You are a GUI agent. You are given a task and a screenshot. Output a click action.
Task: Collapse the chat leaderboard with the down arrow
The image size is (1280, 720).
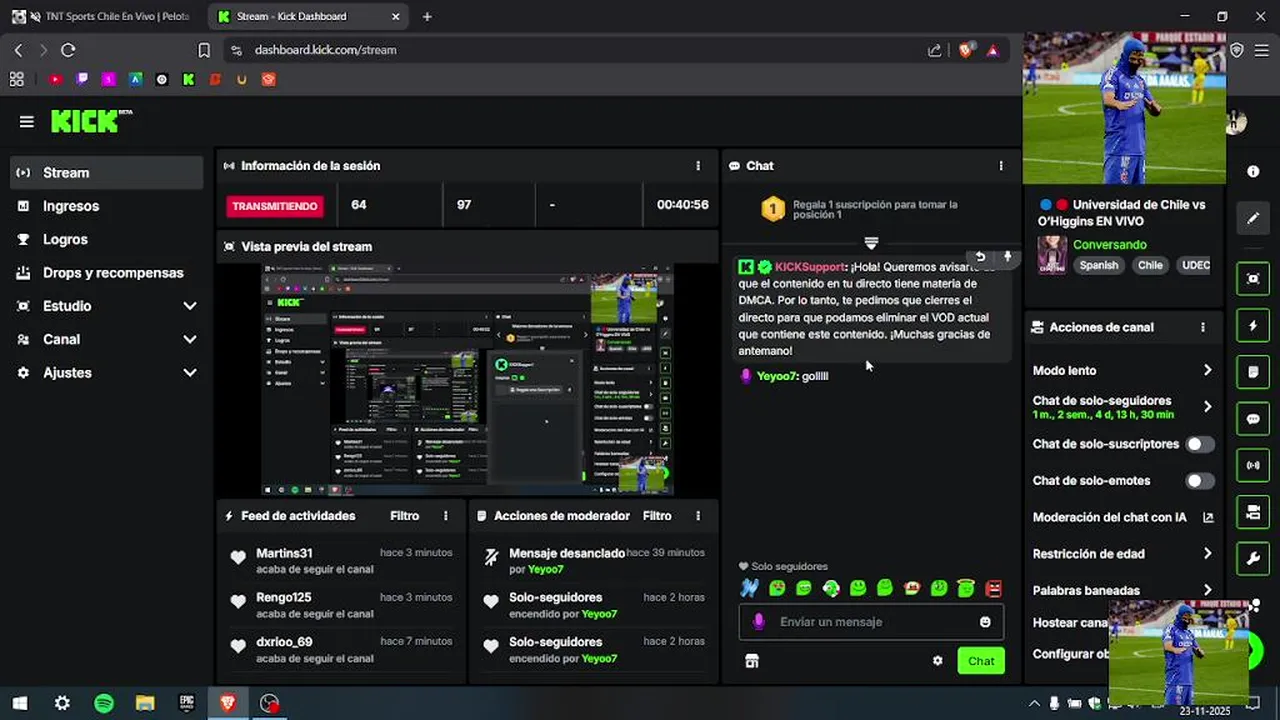[x=871, y=243]
